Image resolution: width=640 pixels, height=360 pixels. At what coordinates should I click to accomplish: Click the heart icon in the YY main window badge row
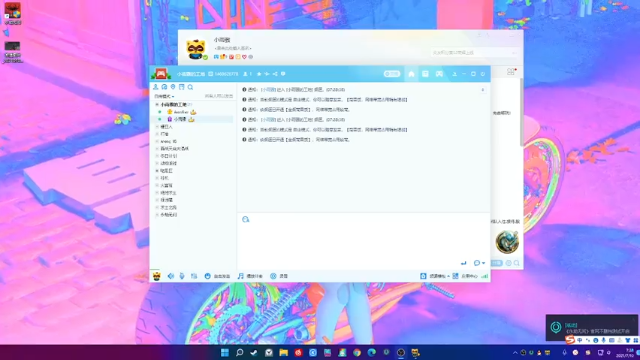244,57
